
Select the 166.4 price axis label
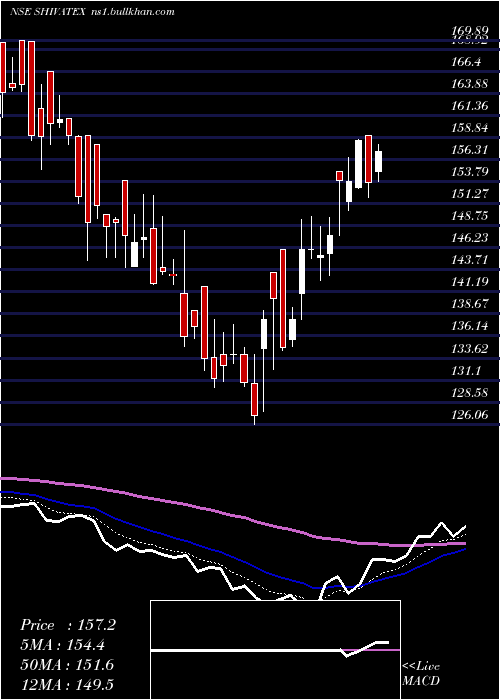click(466, 62)
